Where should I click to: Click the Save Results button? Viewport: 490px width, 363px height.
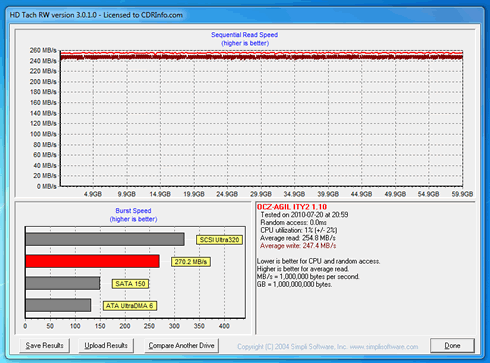(45, 346)
